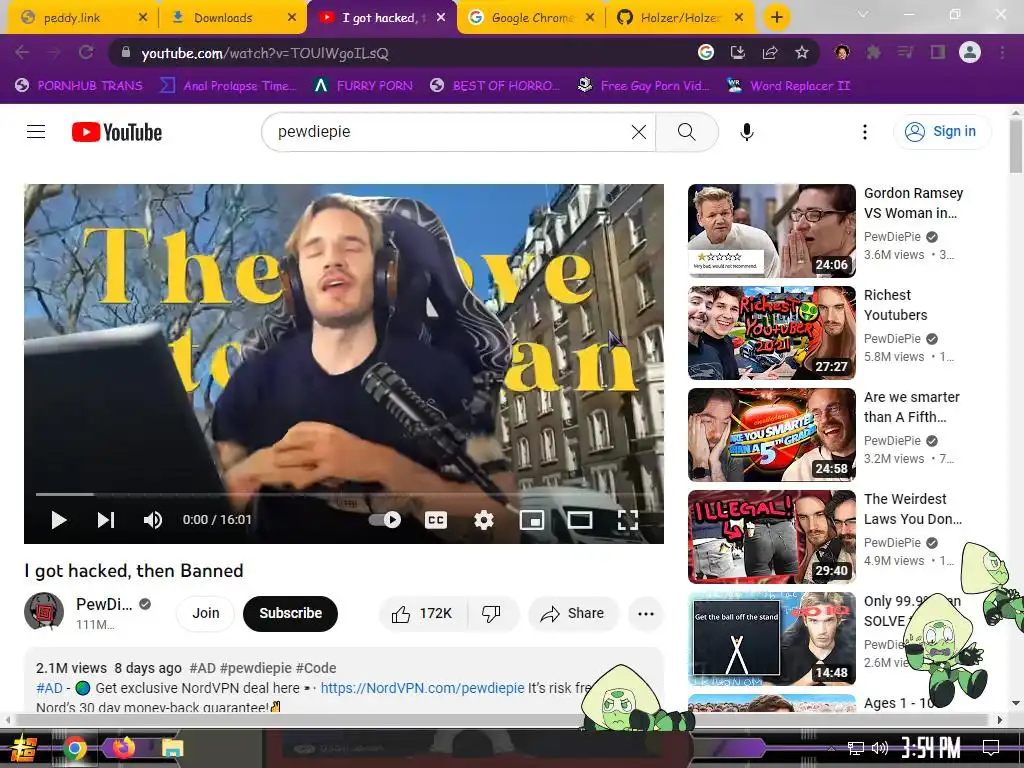Open media control playlist icon

(905, 52)
